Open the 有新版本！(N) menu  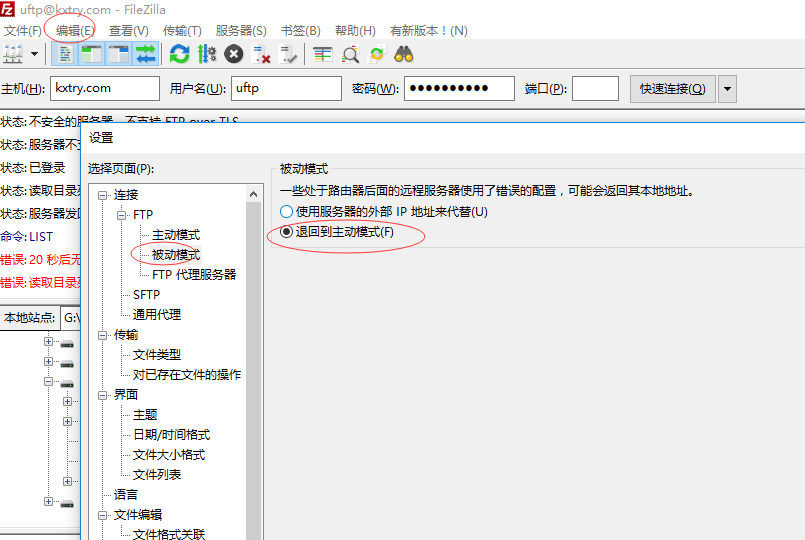(x=429, y=31)
